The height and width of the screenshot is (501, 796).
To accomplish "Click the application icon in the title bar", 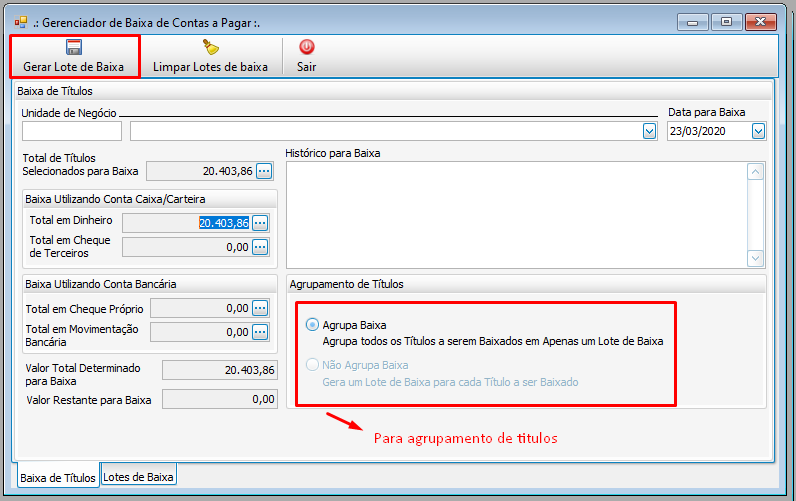I will (x=21, y=22).
